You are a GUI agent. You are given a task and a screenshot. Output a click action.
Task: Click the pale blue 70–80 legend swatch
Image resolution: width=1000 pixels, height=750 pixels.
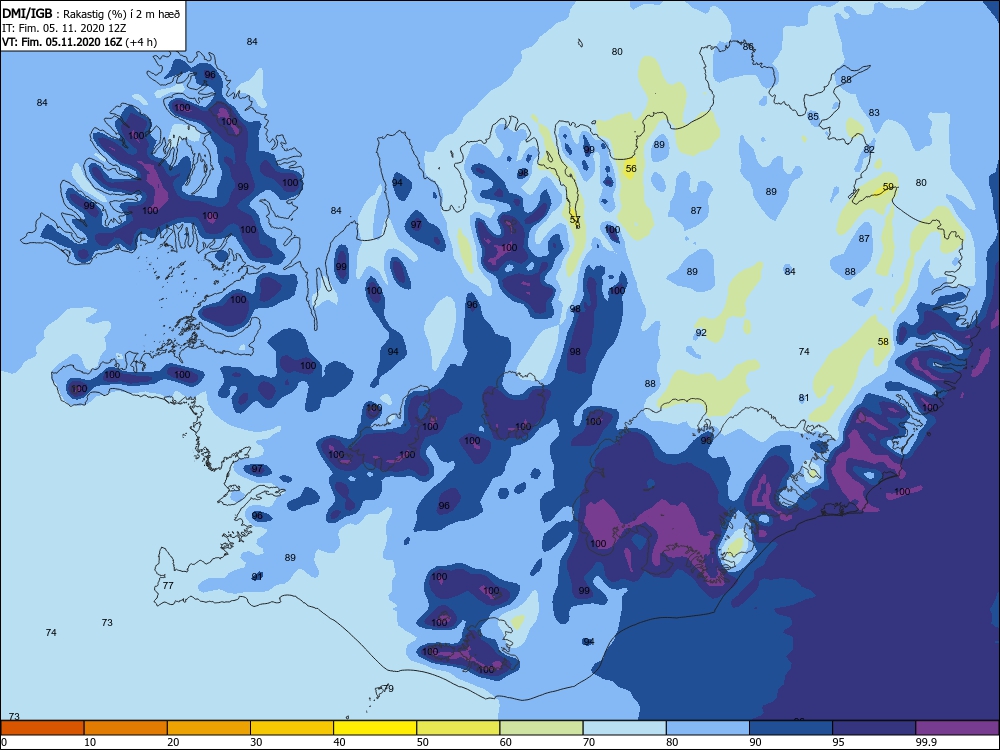(624, 728)
